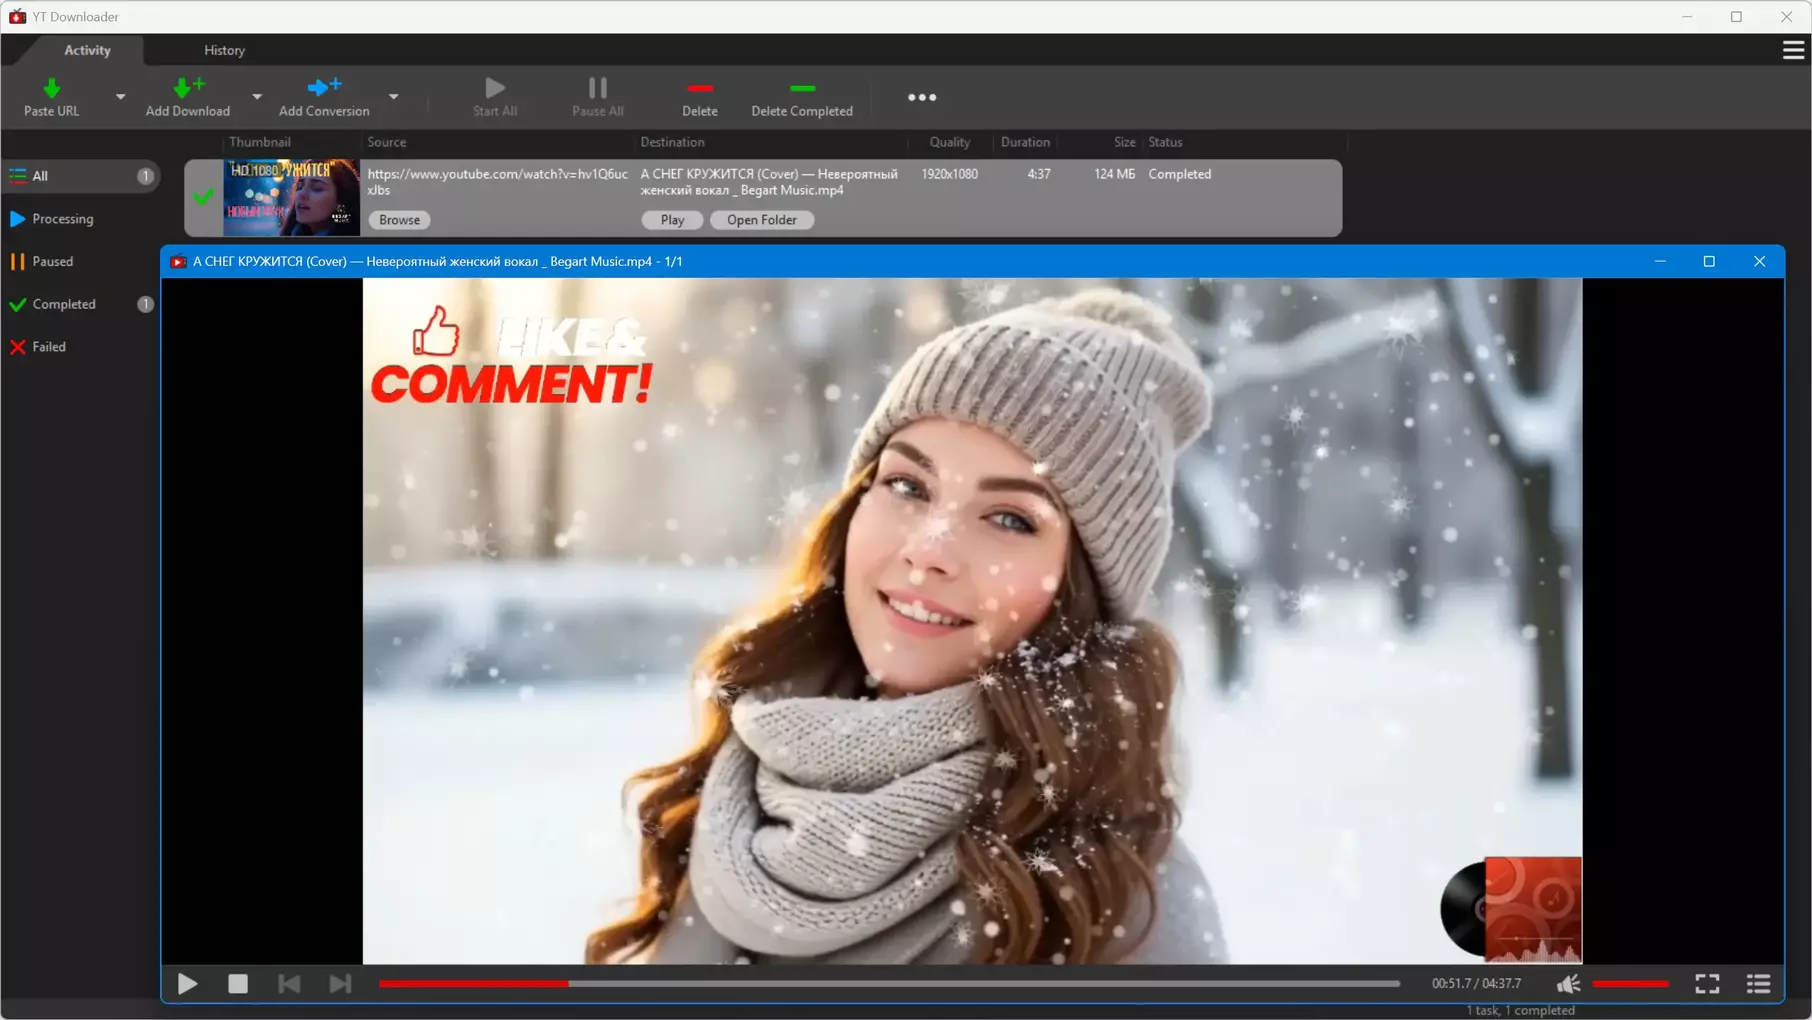Click the Source column header
The image size is (1812, 1020).
[387, 142]
